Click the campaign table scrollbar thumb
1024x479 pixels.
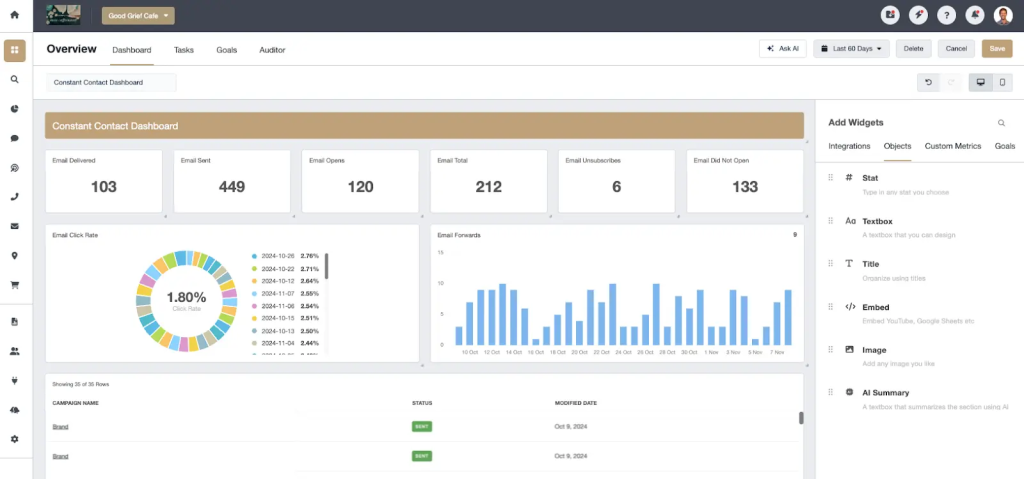pos(801,418)
